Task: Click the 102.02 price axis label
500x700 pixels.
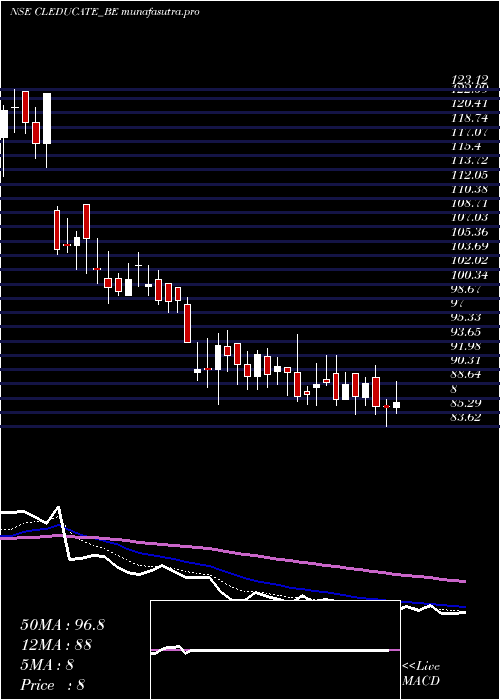Action: [x=469, y=261]
